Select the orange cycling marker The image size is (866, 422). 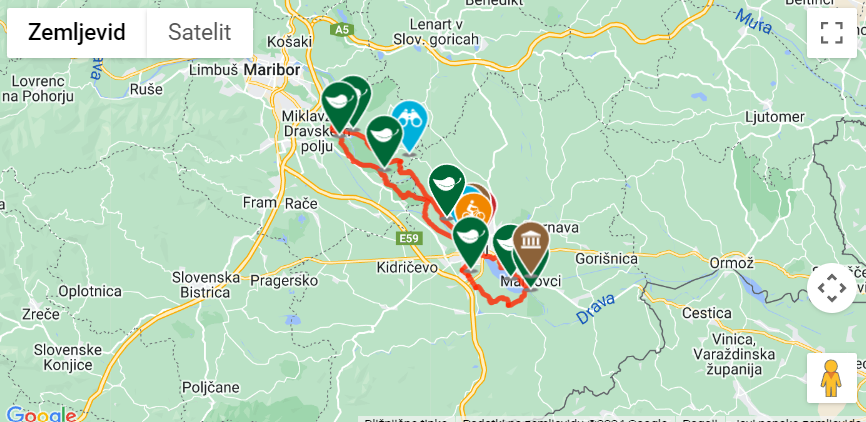point(473,212)
